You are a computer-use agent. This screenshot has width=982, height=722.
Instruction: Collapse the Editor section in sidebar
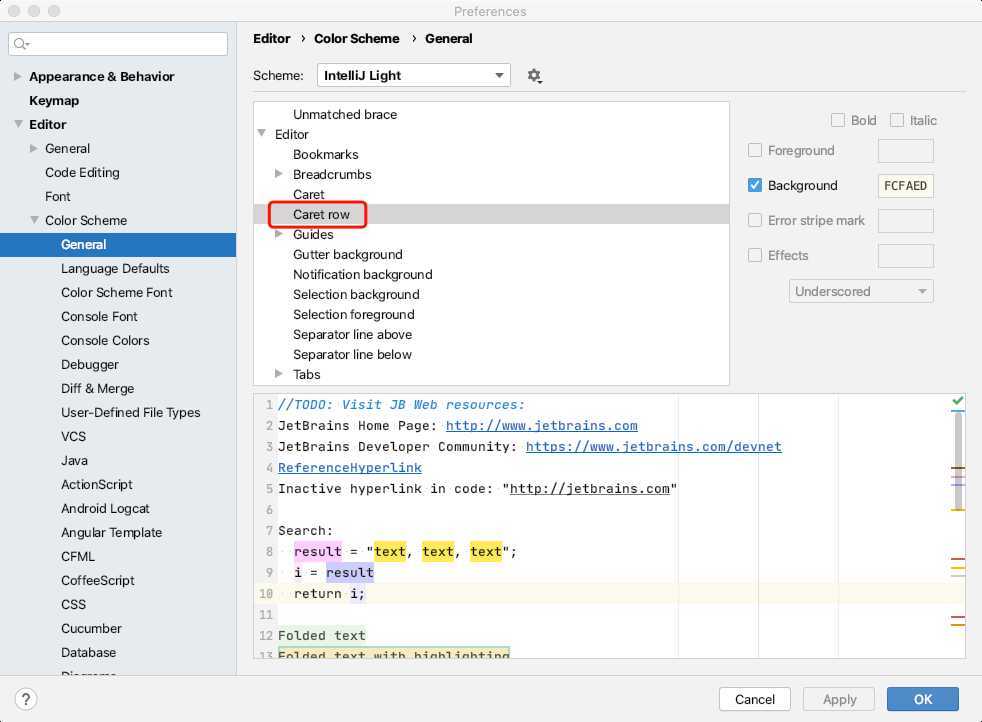(x=18, y=124)
